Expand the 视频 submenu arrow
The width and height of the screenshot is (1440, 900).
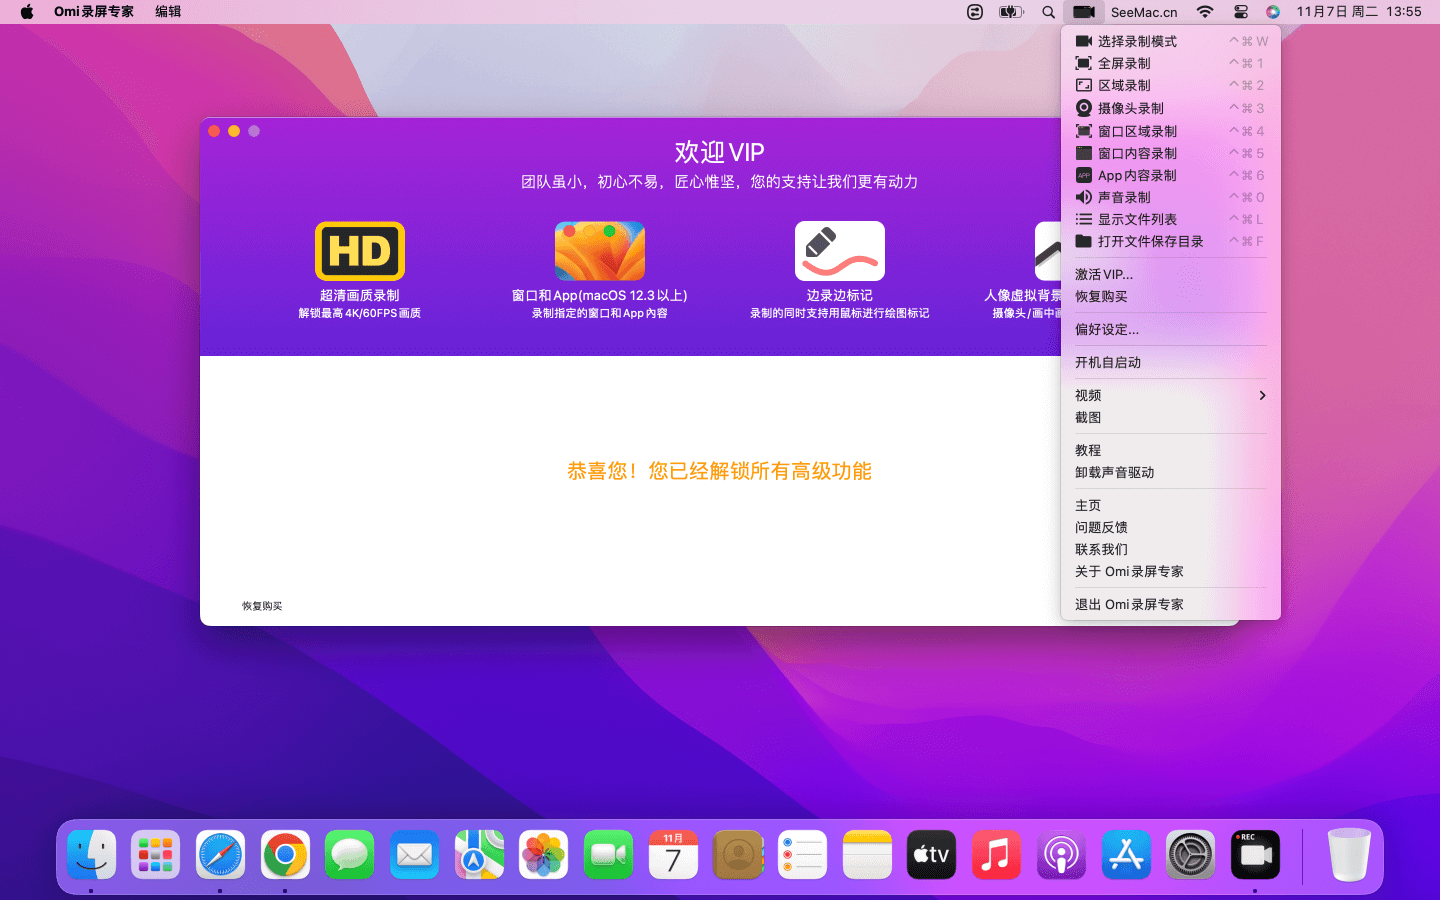pos(1262,395)
